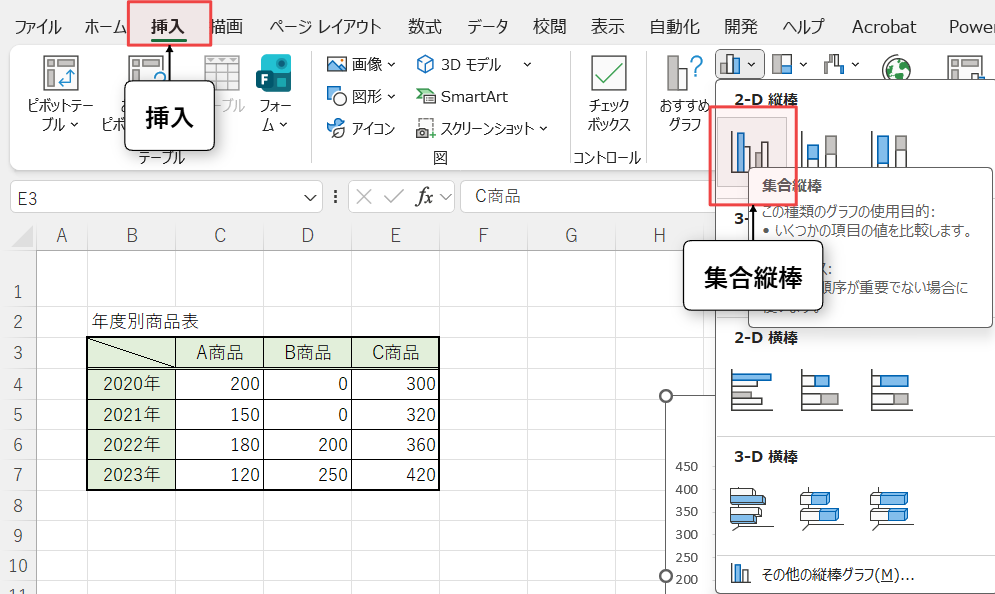The width and height of the screenshot is (995, 594).
Task: Pick the 3-D clustered horizontal bar chart
Action: [x=751, y=507]
